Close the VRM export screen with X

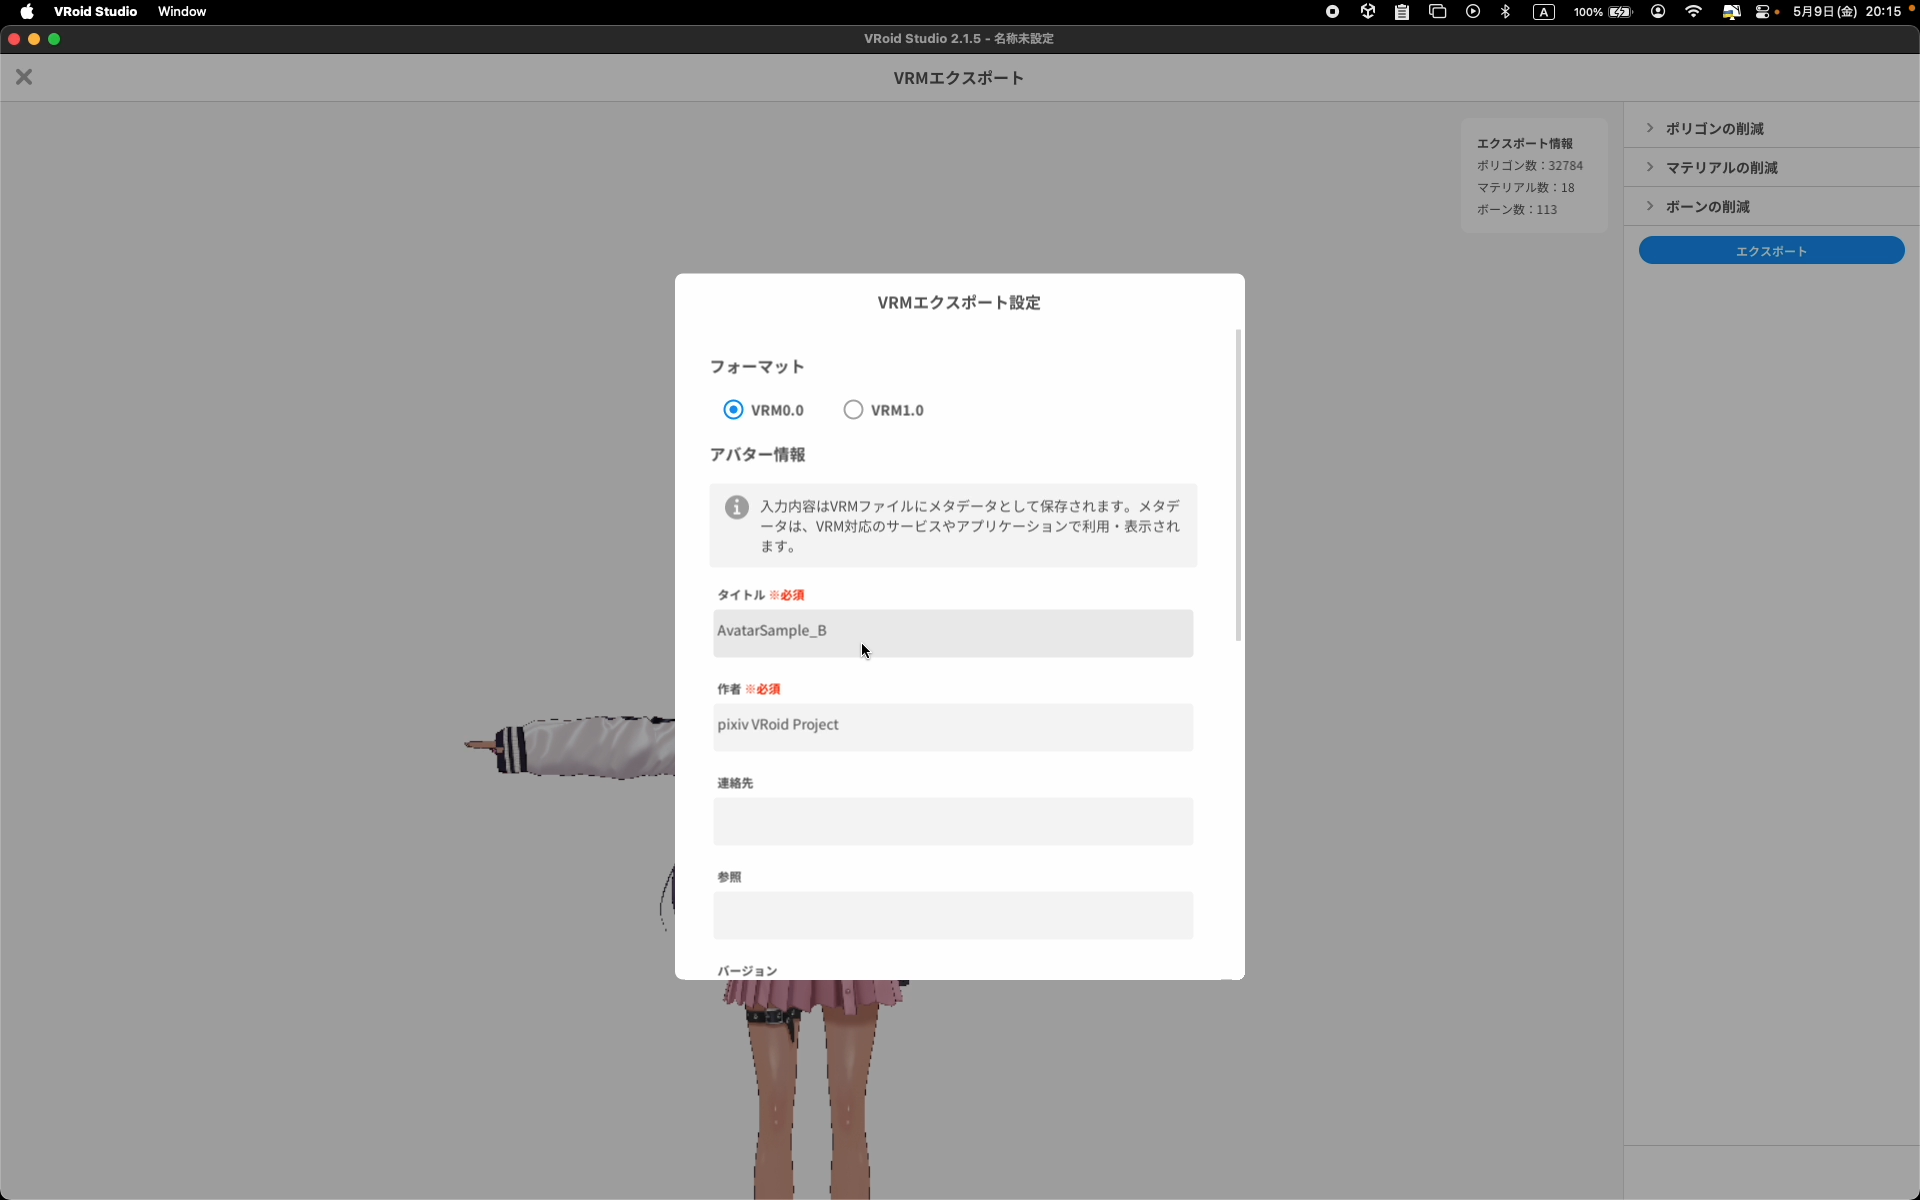pyautogui.click(x=24, y=77)
